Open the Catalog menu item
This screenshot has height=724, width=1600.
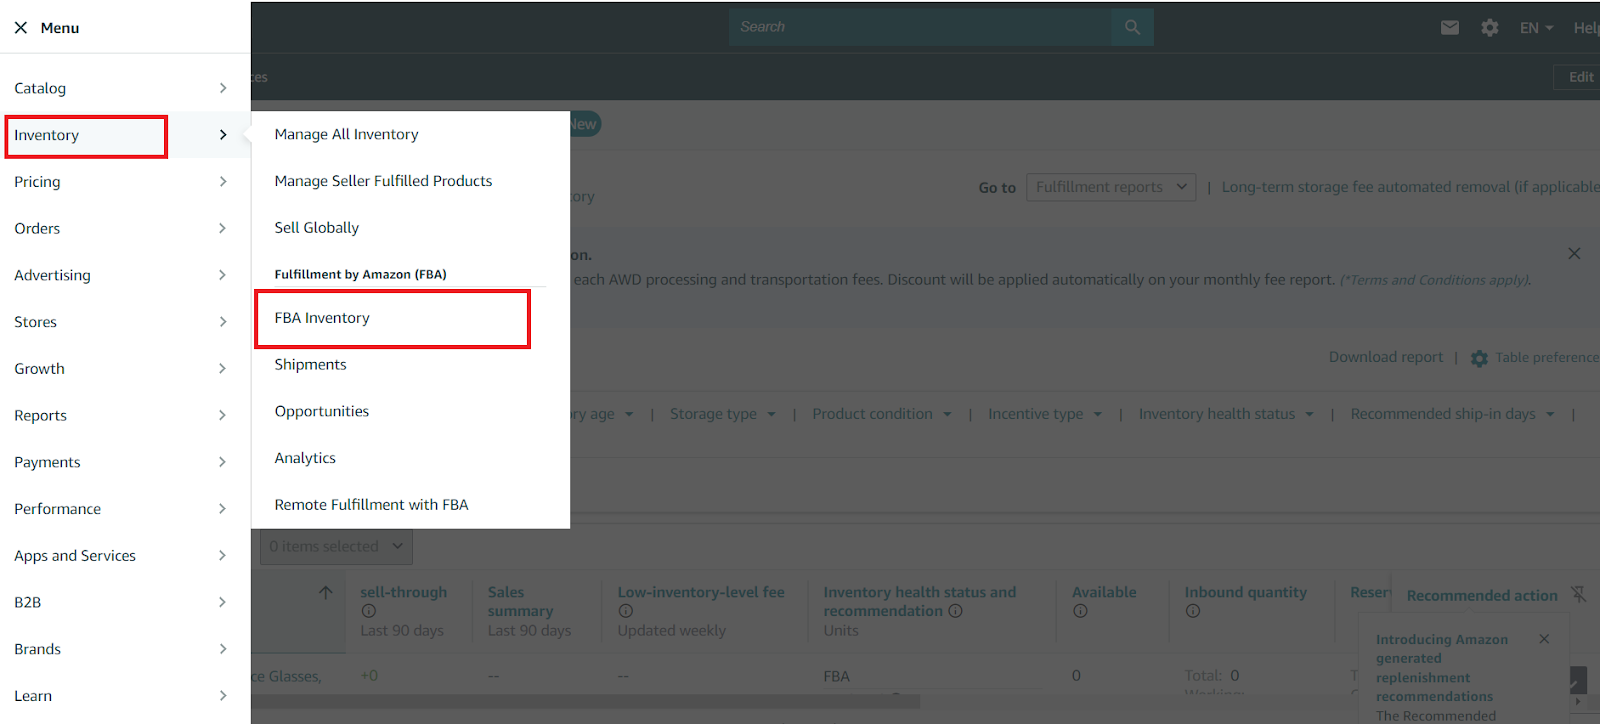point(40,88)
